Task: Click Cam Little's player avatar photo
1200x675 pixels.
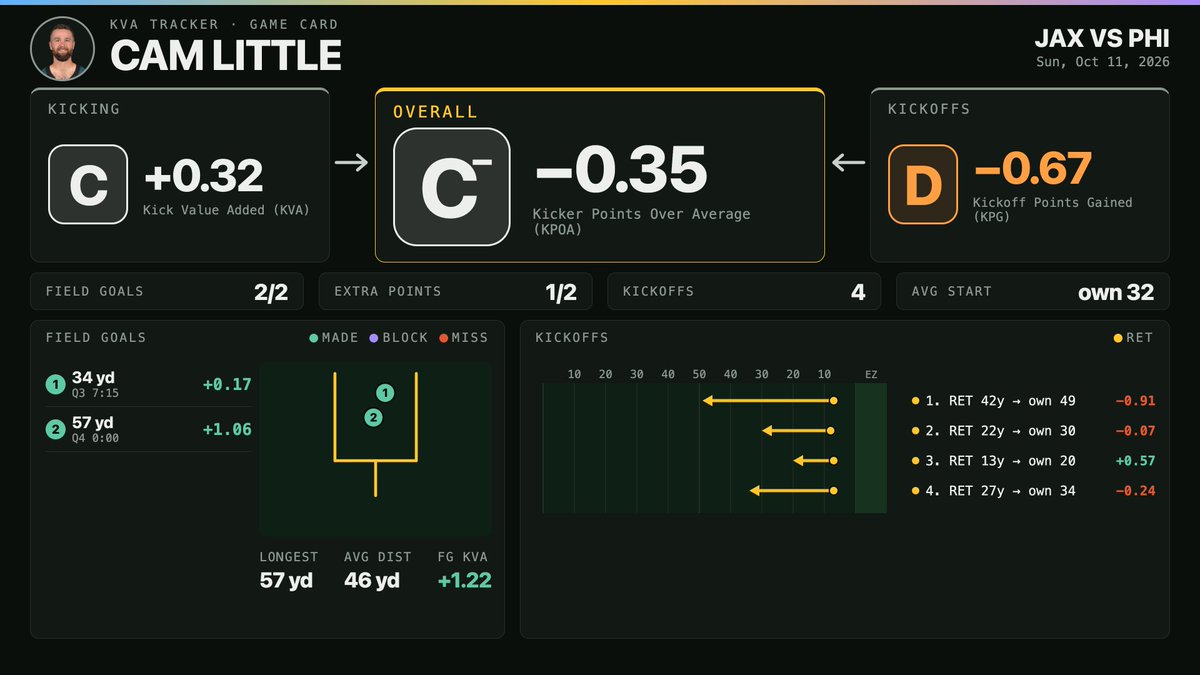Action: click(x=63, y=48)
